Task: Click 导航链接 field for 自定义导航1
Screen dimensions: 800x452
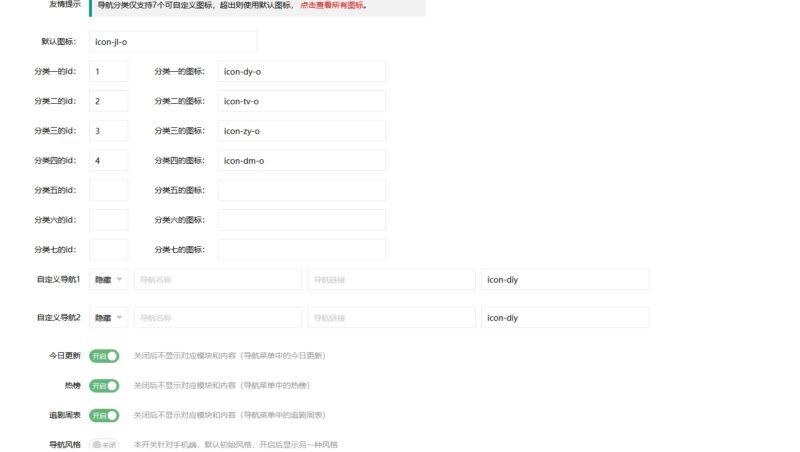Action: (391, 280)
